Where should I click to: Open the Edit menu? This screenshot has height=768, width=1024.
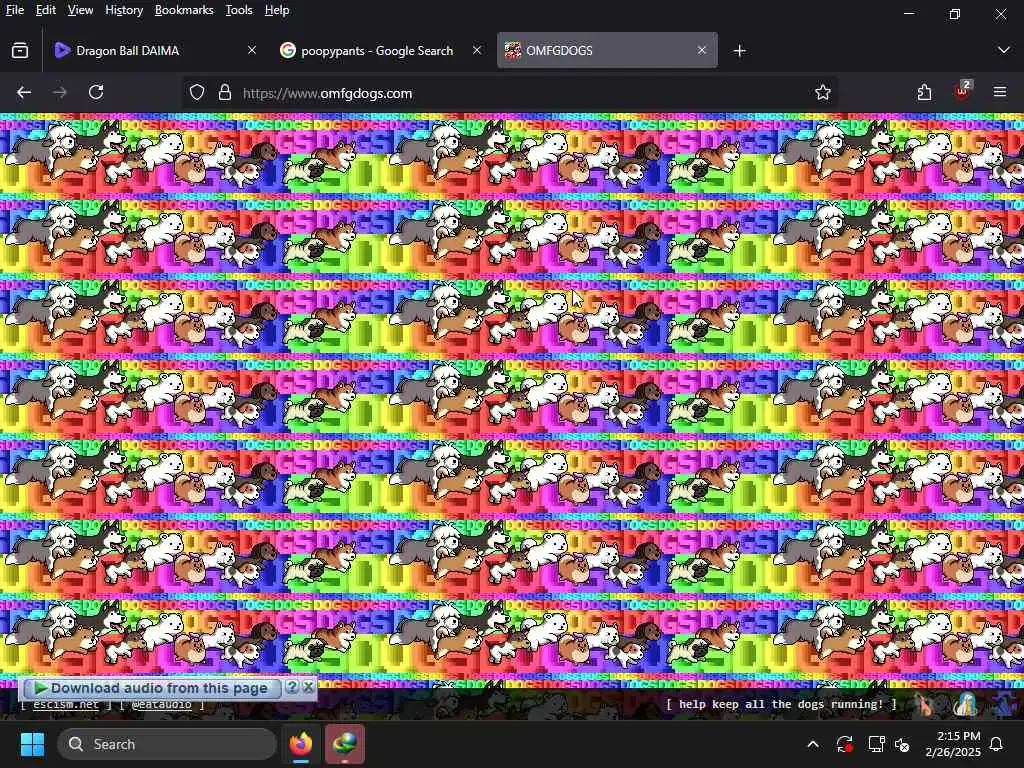(46, 10)
